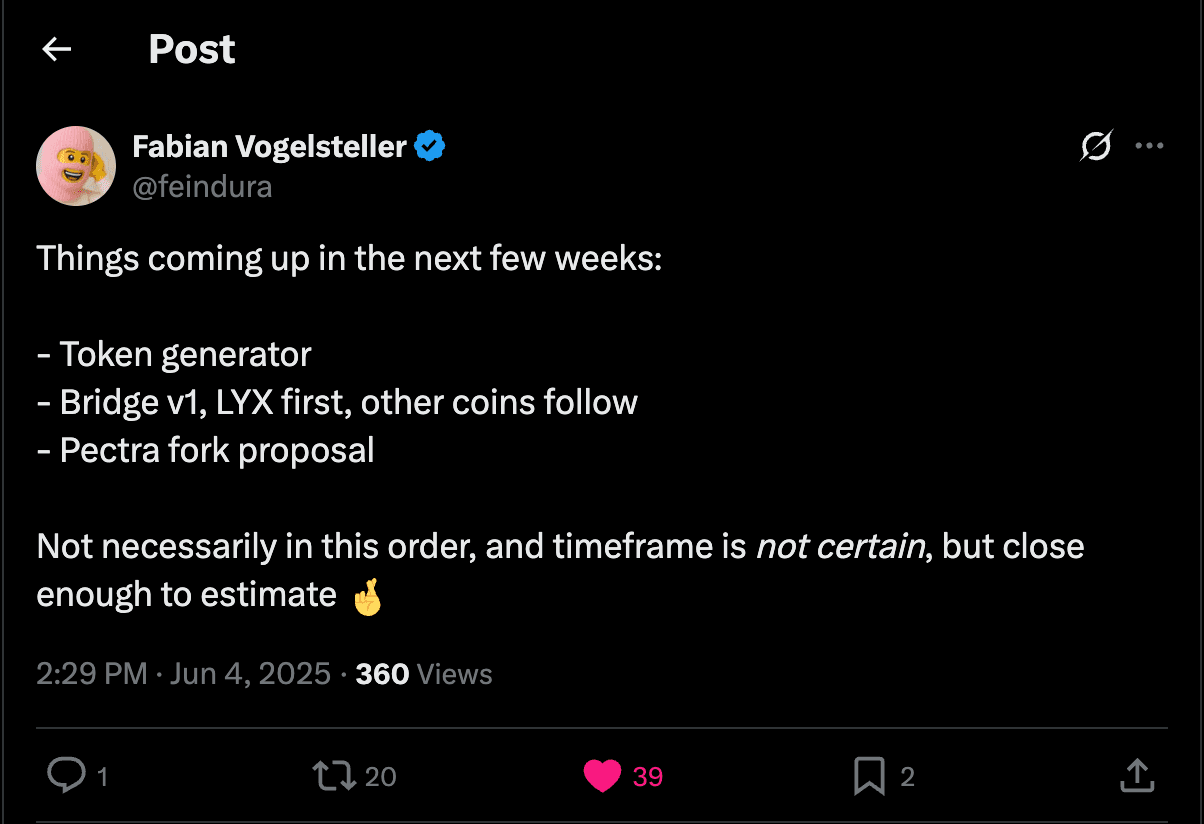Click the share upload icon
The height and width of the screenshot is (824, 1204).
pos(1136,776)
